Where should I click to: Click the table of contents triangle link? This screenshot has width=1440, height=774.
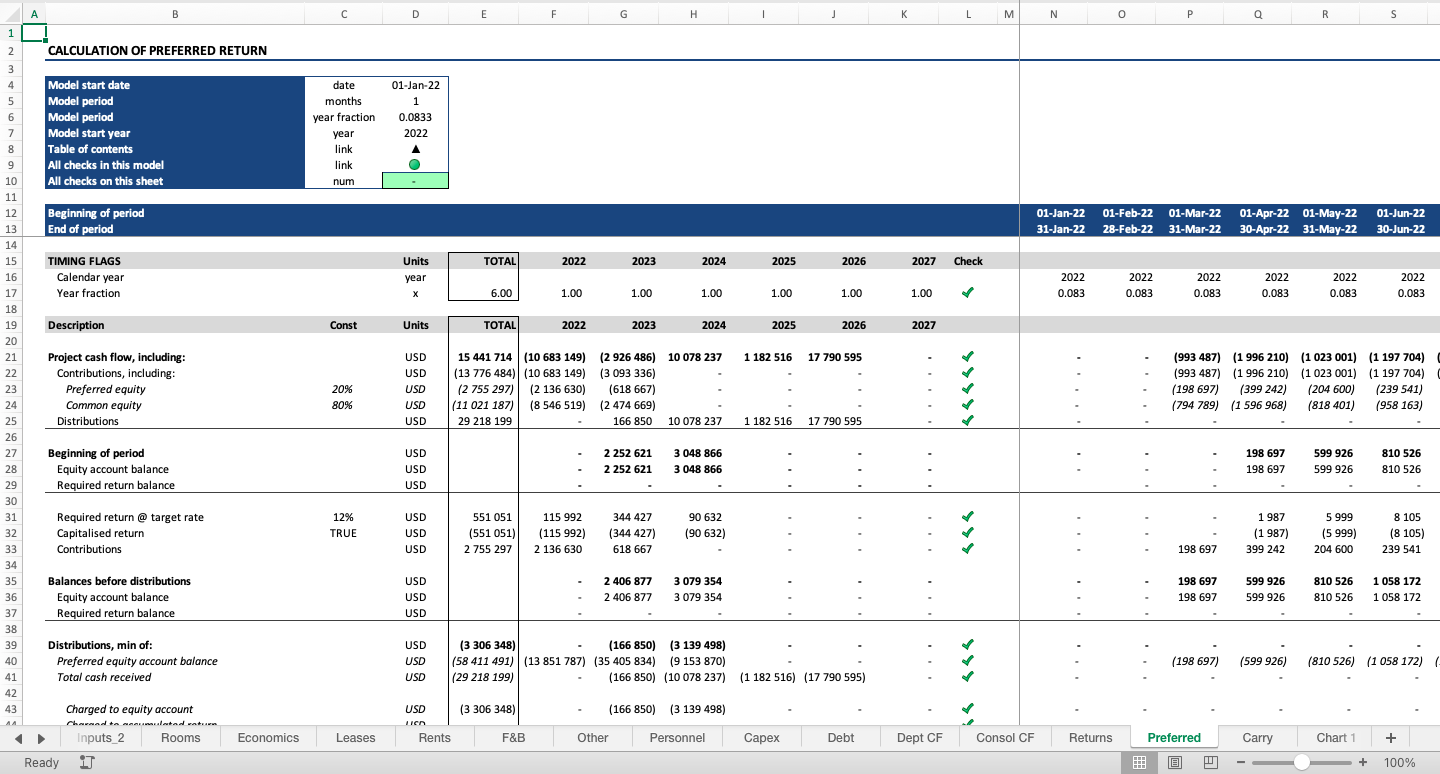[415, 149]
